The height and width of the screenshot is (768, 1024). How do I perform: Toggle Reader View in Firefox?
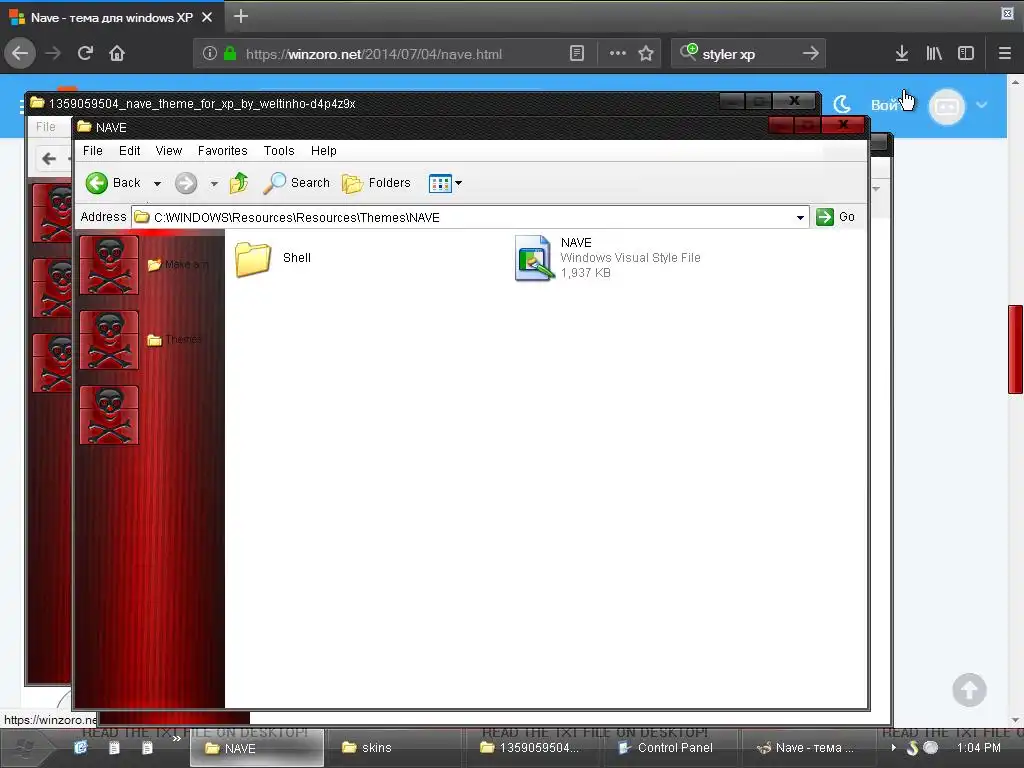click(x=577, y=54)
